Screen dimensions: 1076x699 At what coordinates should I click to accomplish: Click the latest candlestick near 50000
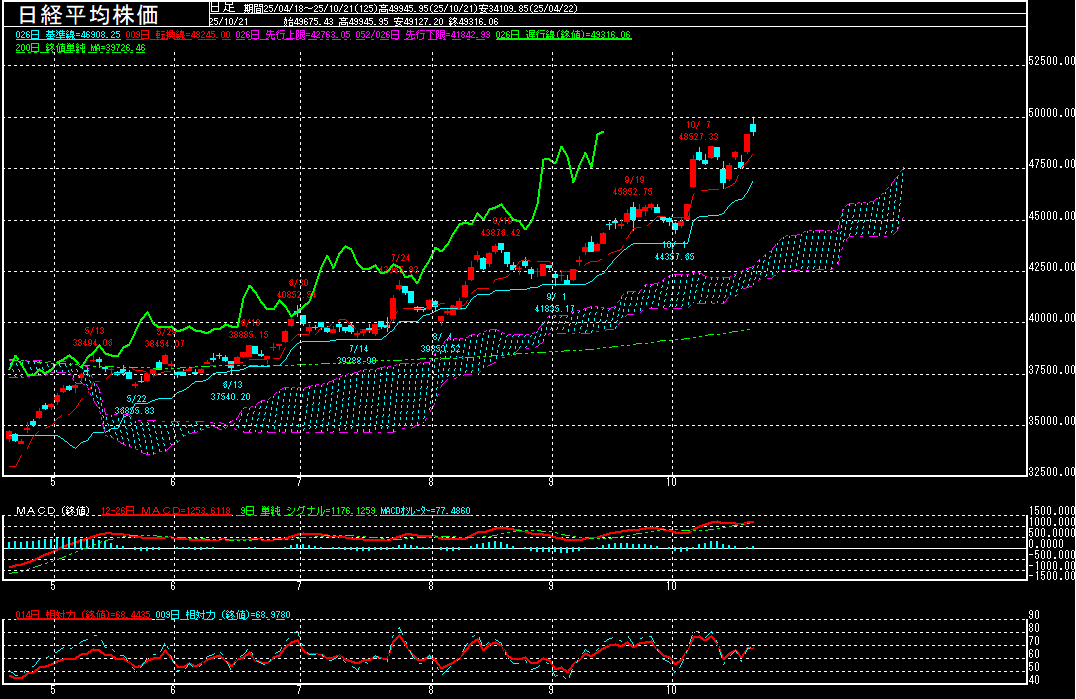753,127
